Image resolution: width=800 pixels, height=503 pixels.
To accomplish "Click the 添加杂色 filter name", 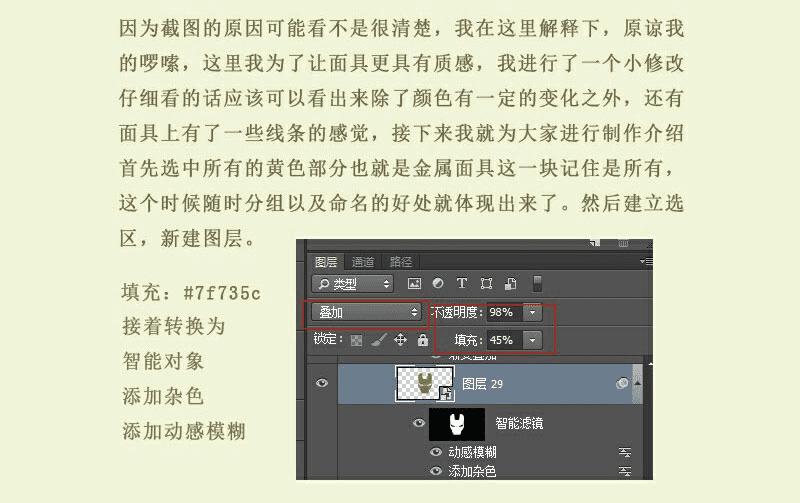I will pyautogui.click(x=472, y=471).
